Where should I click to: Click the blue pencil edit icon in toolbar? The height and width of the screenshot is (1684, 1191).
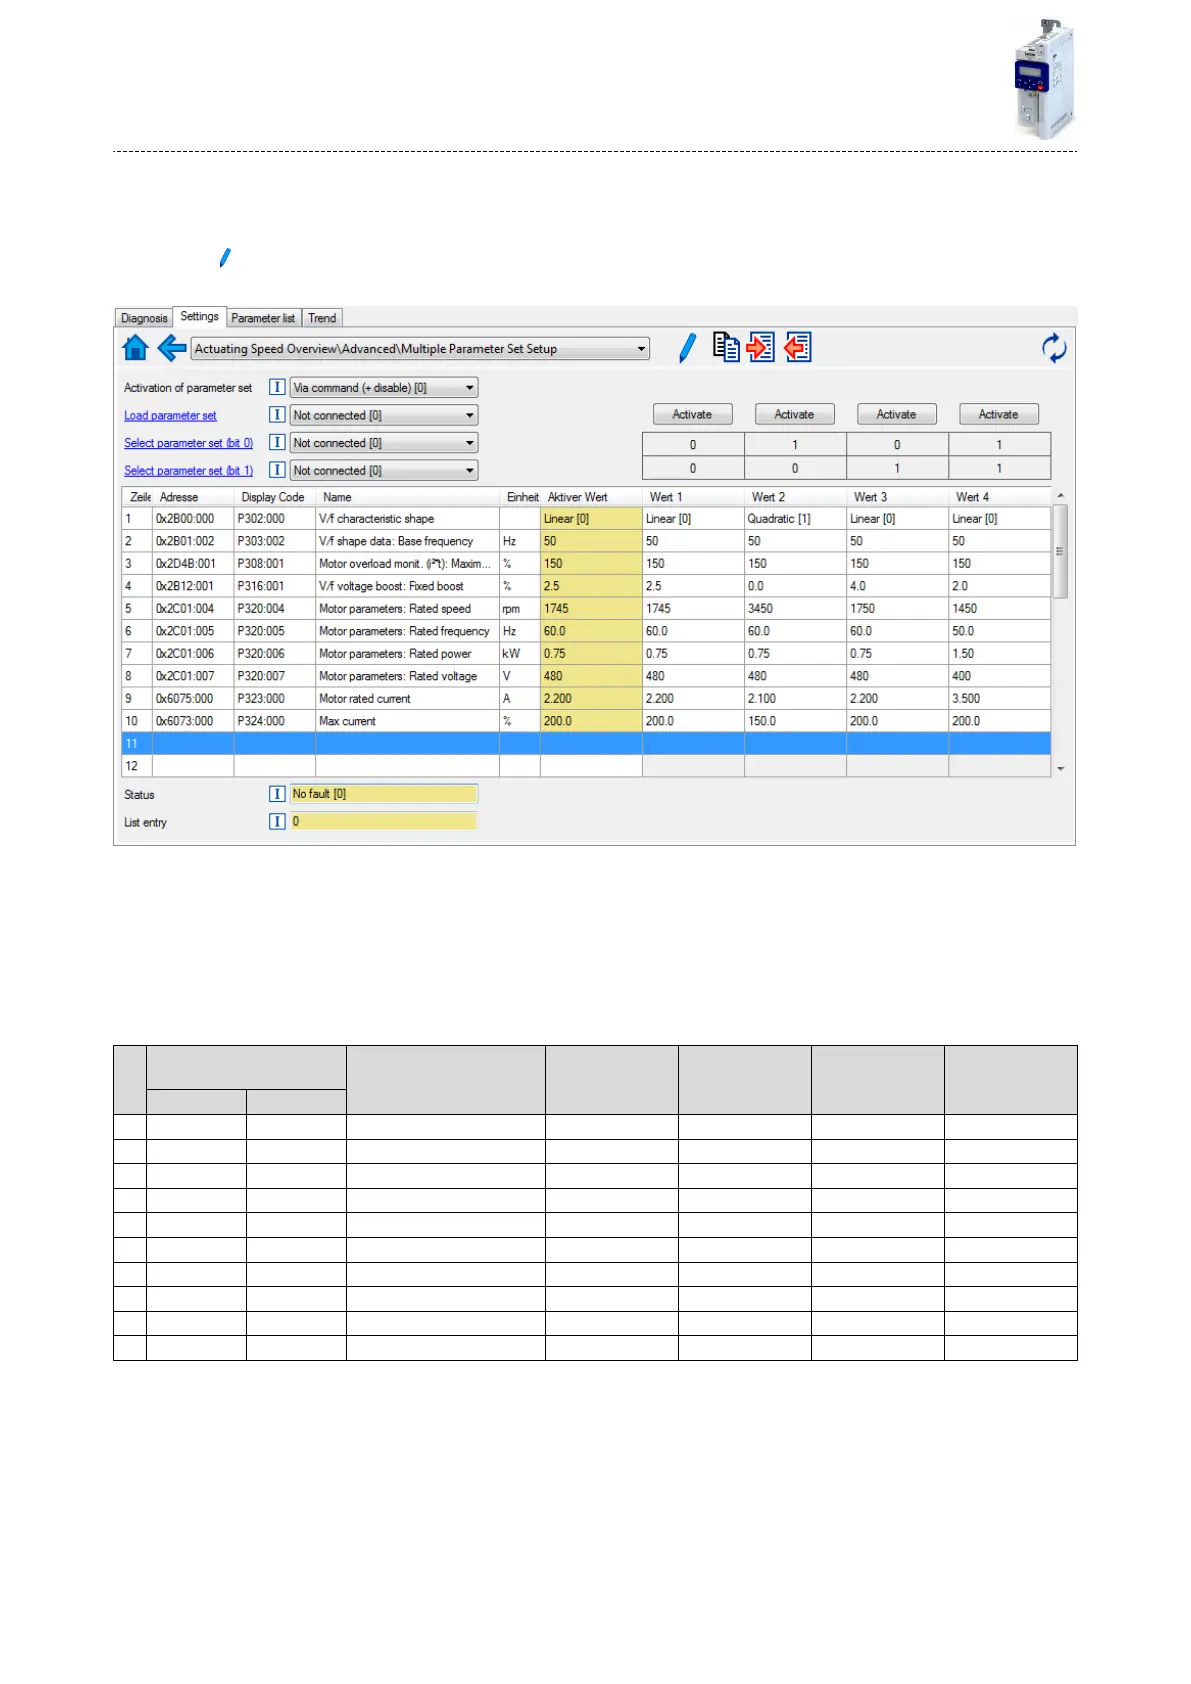coord(687,348)
